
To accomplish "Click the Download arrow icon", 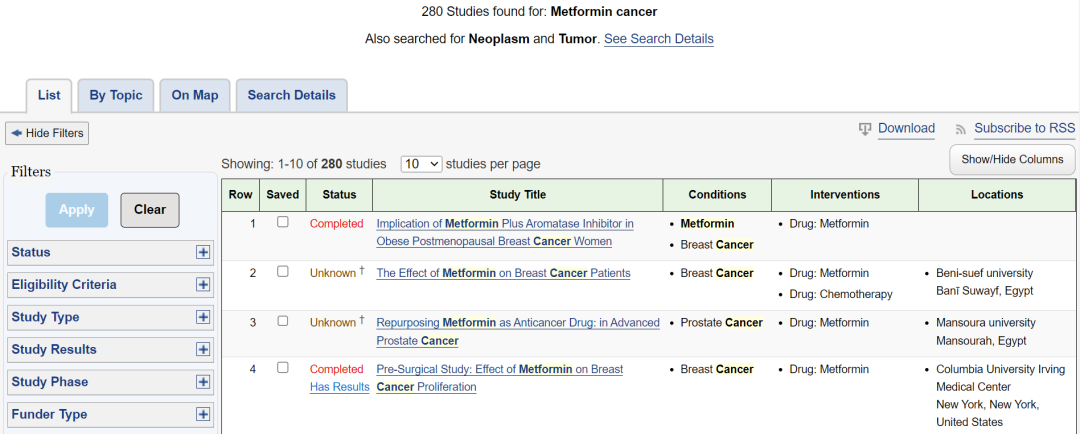I will click(865, 129).
